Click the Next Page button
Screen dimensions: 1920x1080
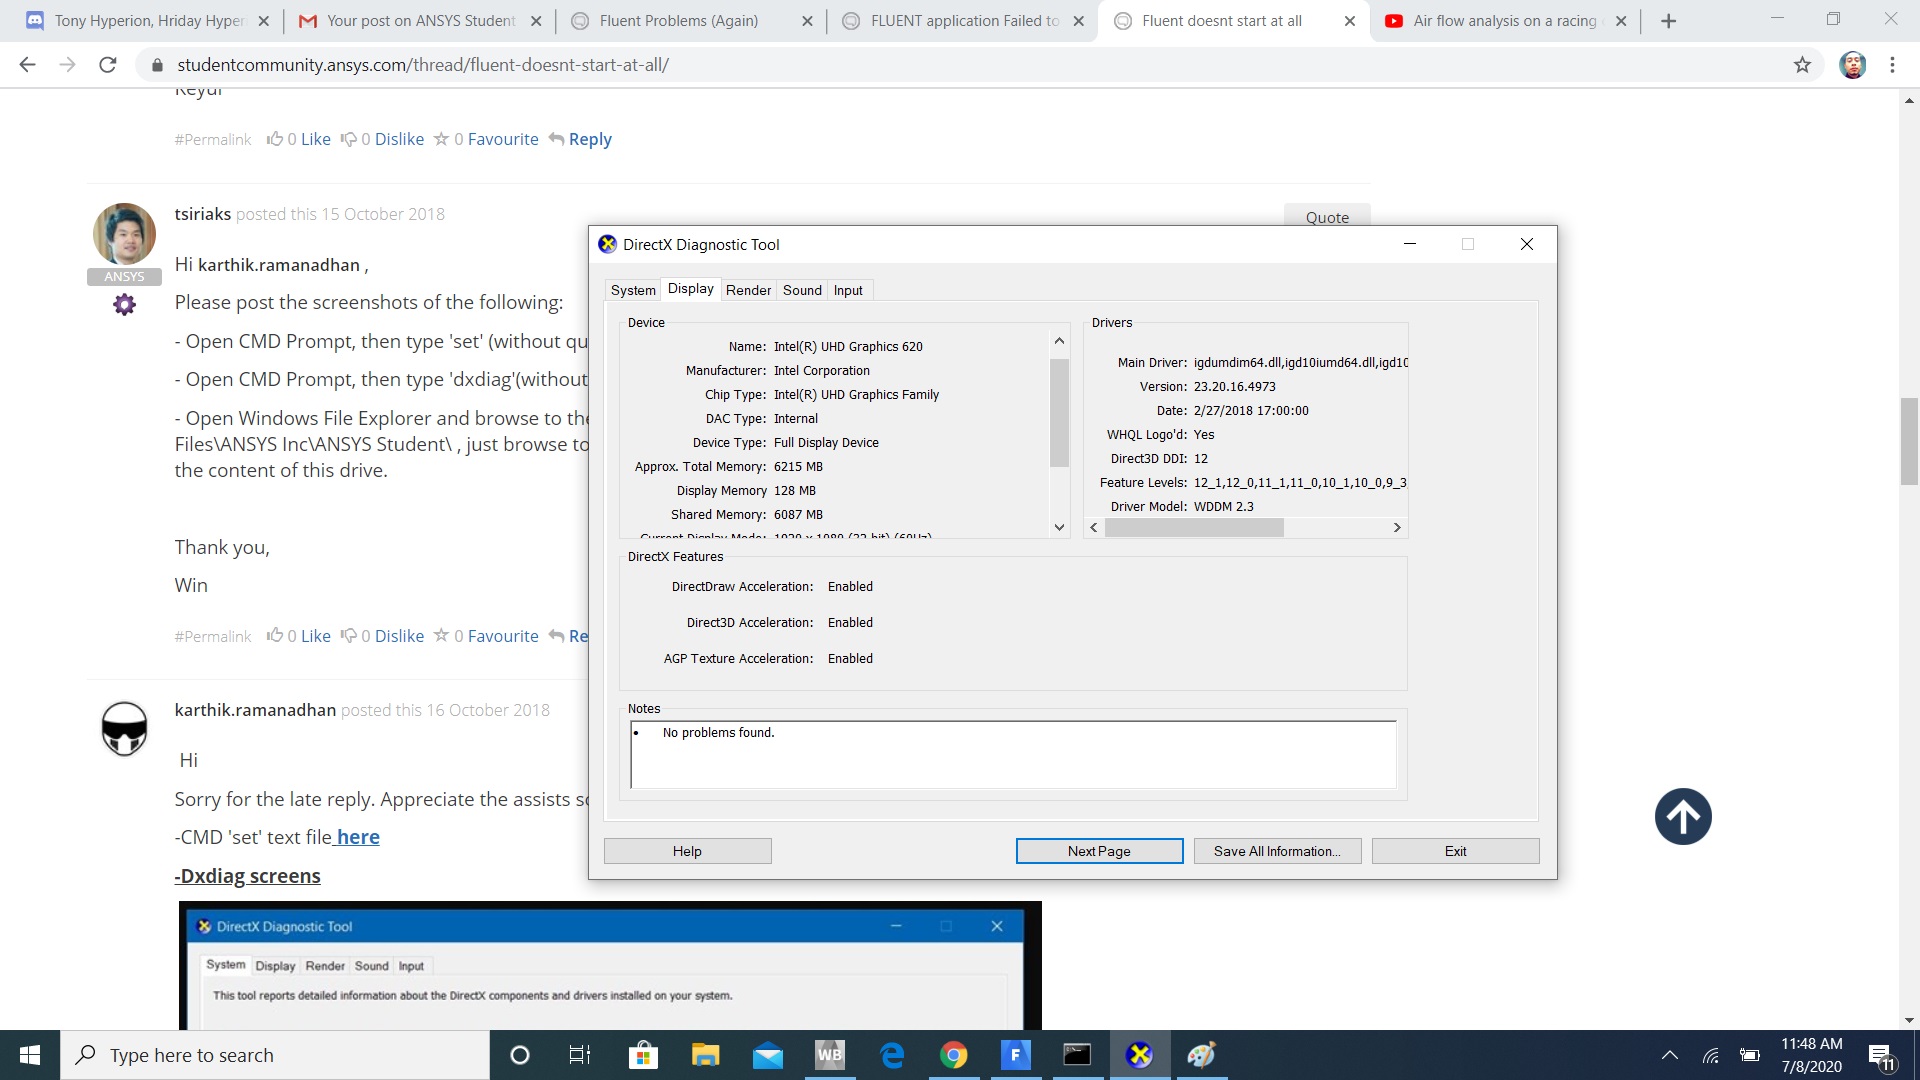click(1099, 851)
